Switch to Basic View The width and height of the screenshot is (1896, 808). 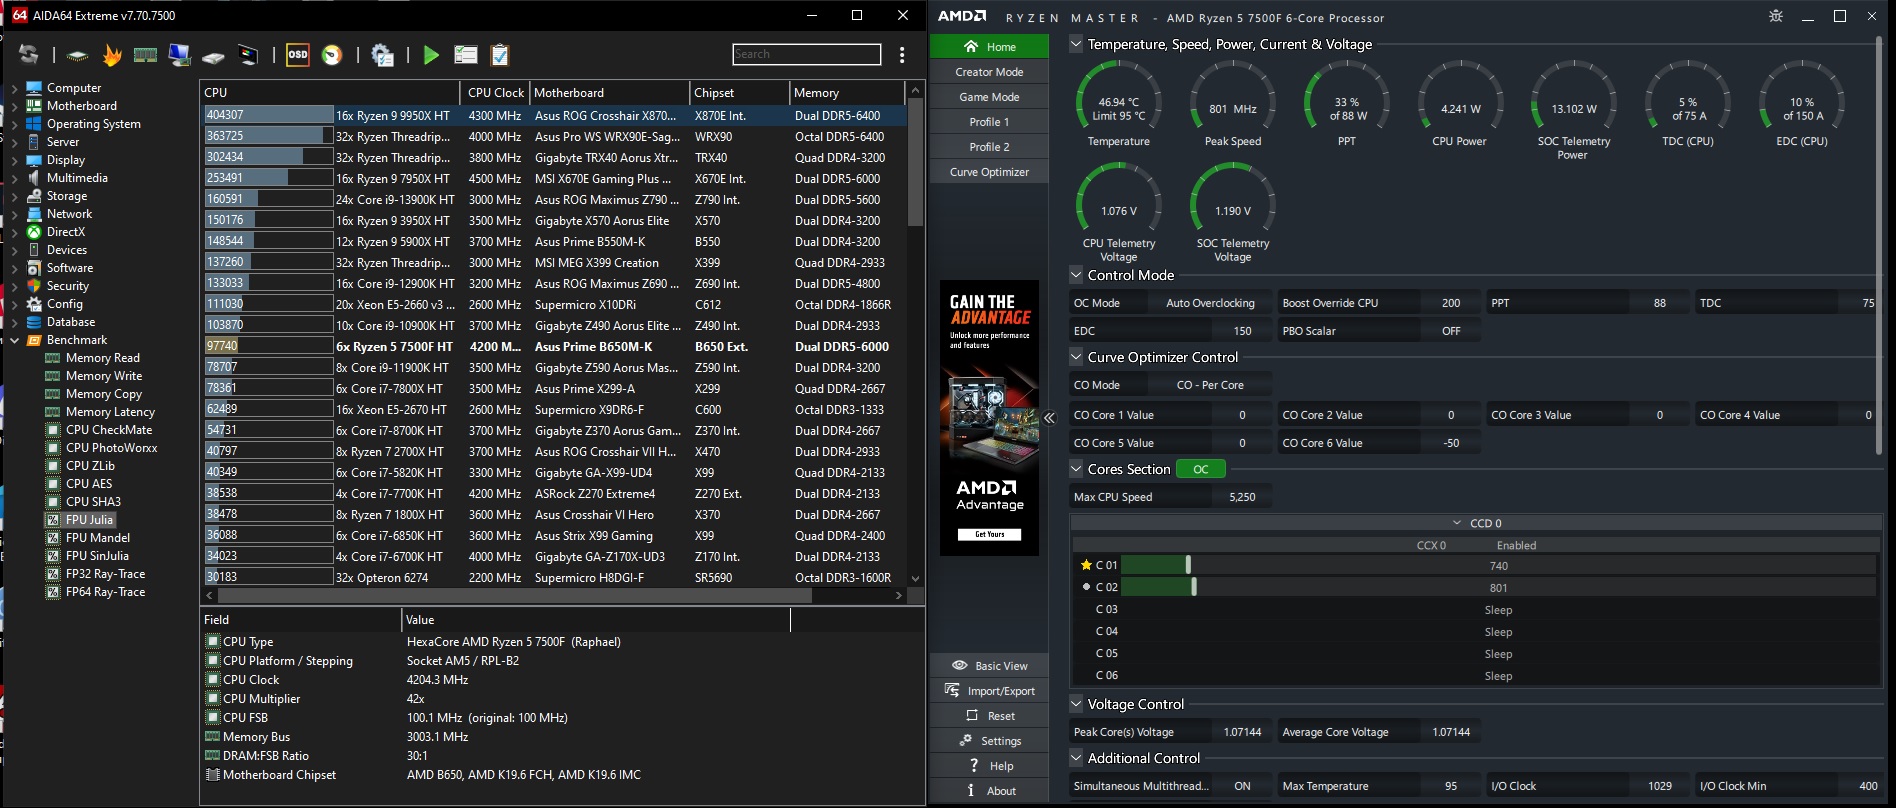tap(989, 666)
